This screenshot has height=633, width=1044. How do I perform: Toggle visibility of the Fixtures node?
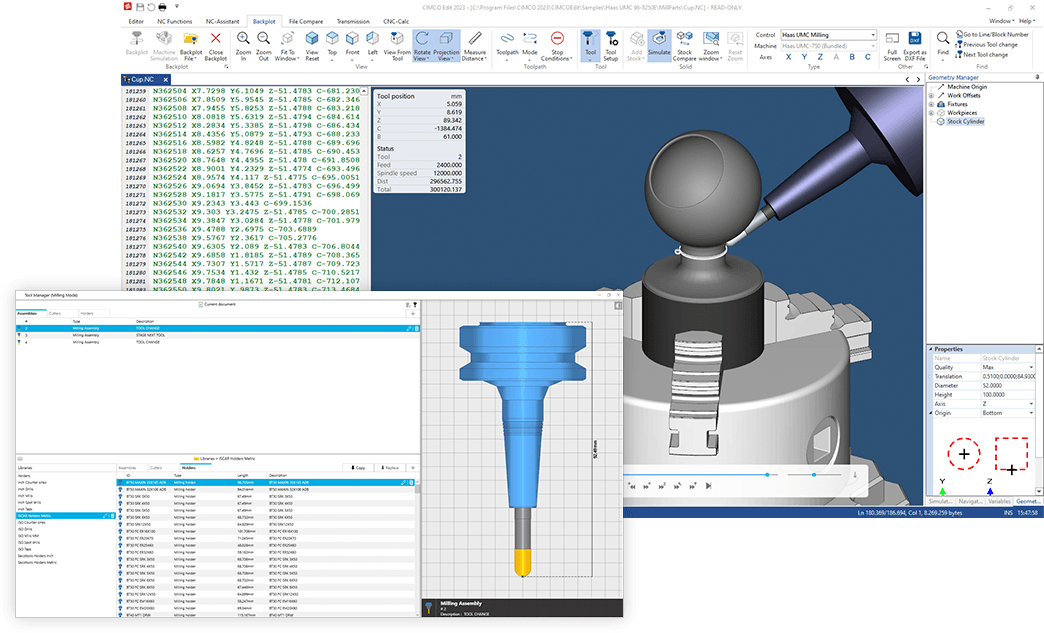pyautogui.click(x=931, y=104)
